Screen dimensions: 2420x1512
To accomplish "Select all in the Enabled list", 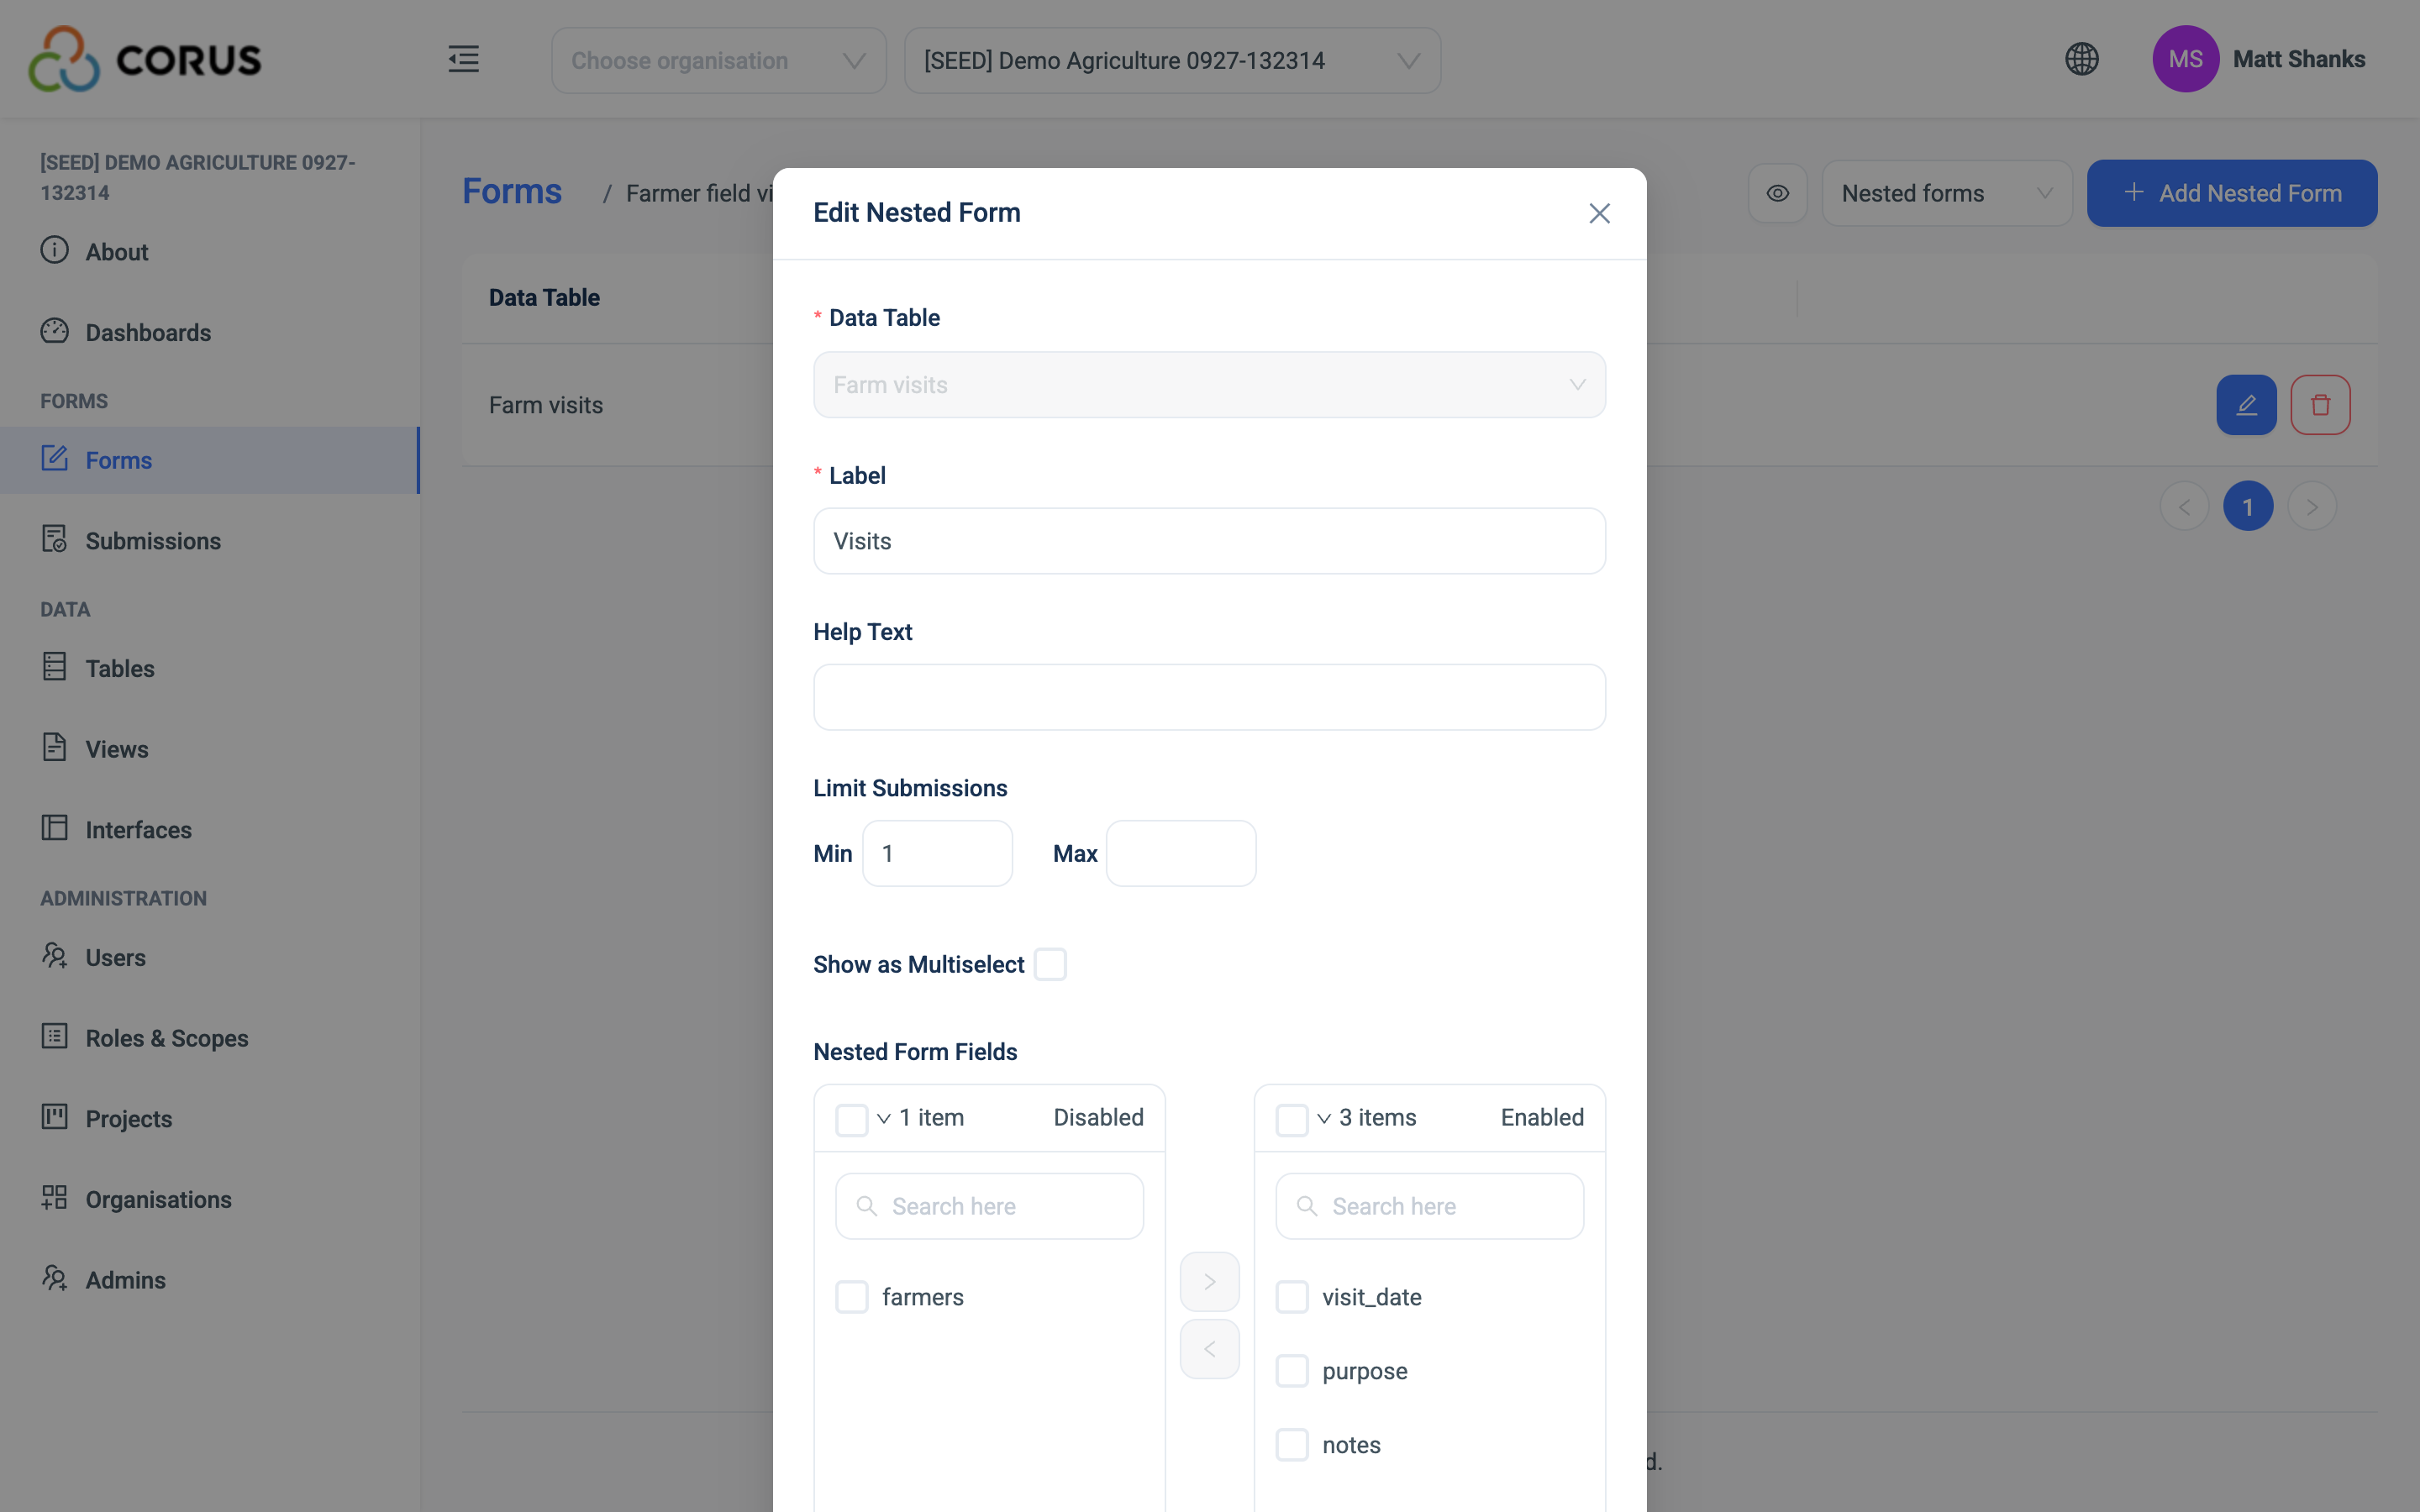I will (1291, 1119).
